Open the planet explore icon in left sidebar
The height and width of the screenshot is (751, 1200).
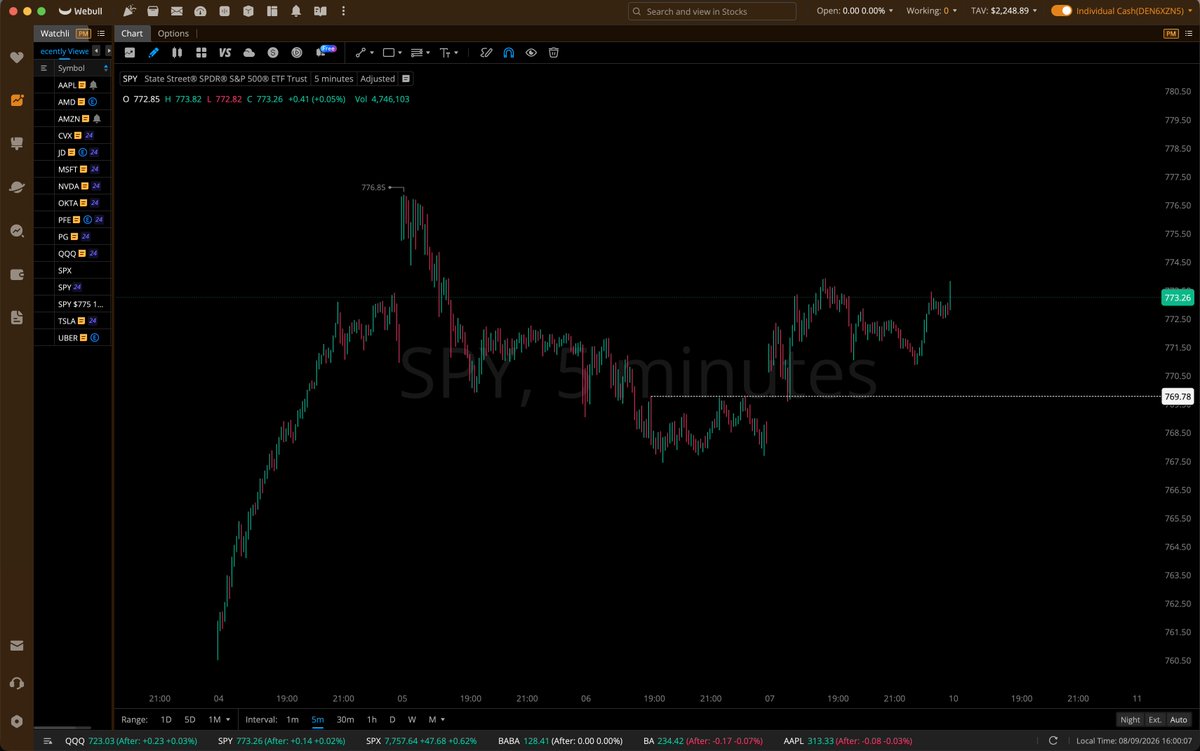pos(16,187)
